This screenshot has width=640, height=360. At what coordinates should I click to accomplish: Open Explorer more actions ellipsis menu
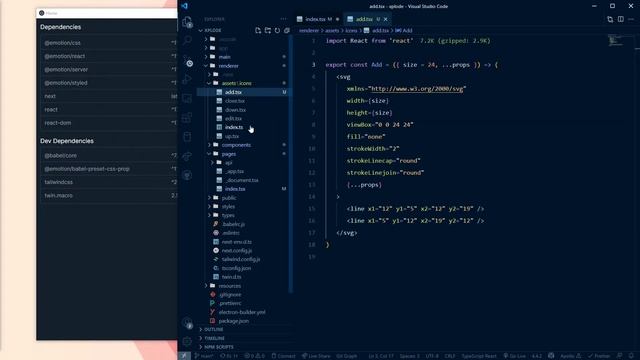[x=283, y=19]
